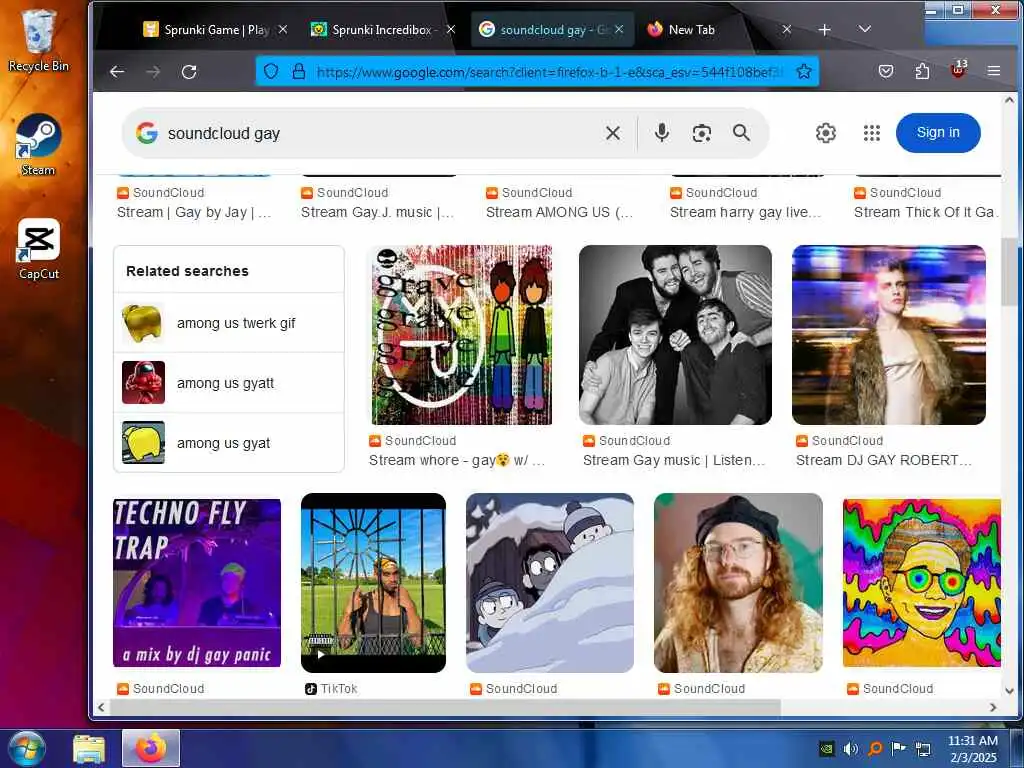
Task: Open the Firefox extensions puzzle icon
Action: pos(922,71)
